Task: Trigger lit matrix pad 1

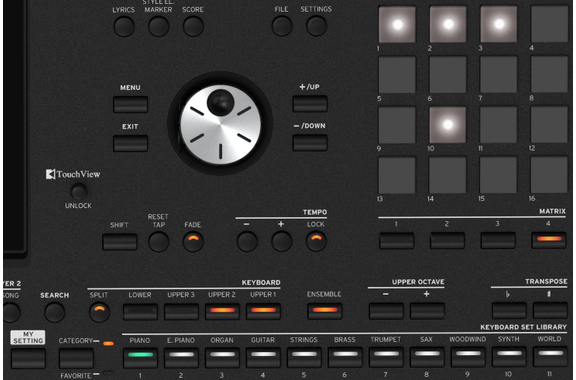Action: (x=397, y=24)
